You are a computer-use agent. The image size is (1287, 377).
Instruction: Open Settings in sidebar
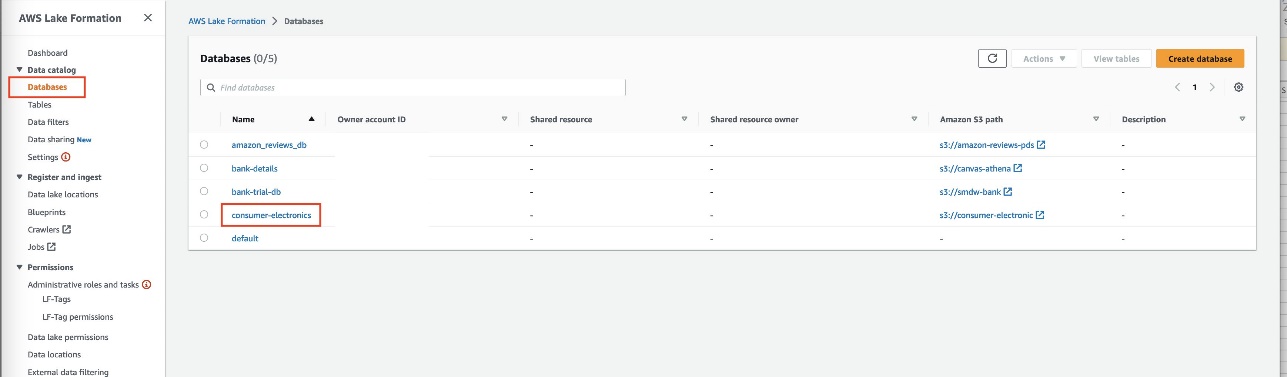(x=43, y=157)
